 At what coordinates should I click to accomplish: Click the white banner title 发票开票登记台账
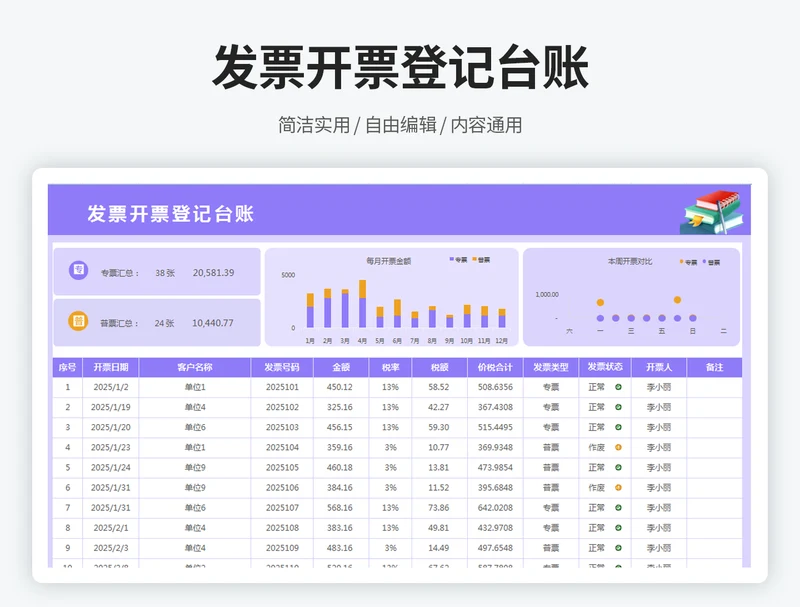coord(170,213)
